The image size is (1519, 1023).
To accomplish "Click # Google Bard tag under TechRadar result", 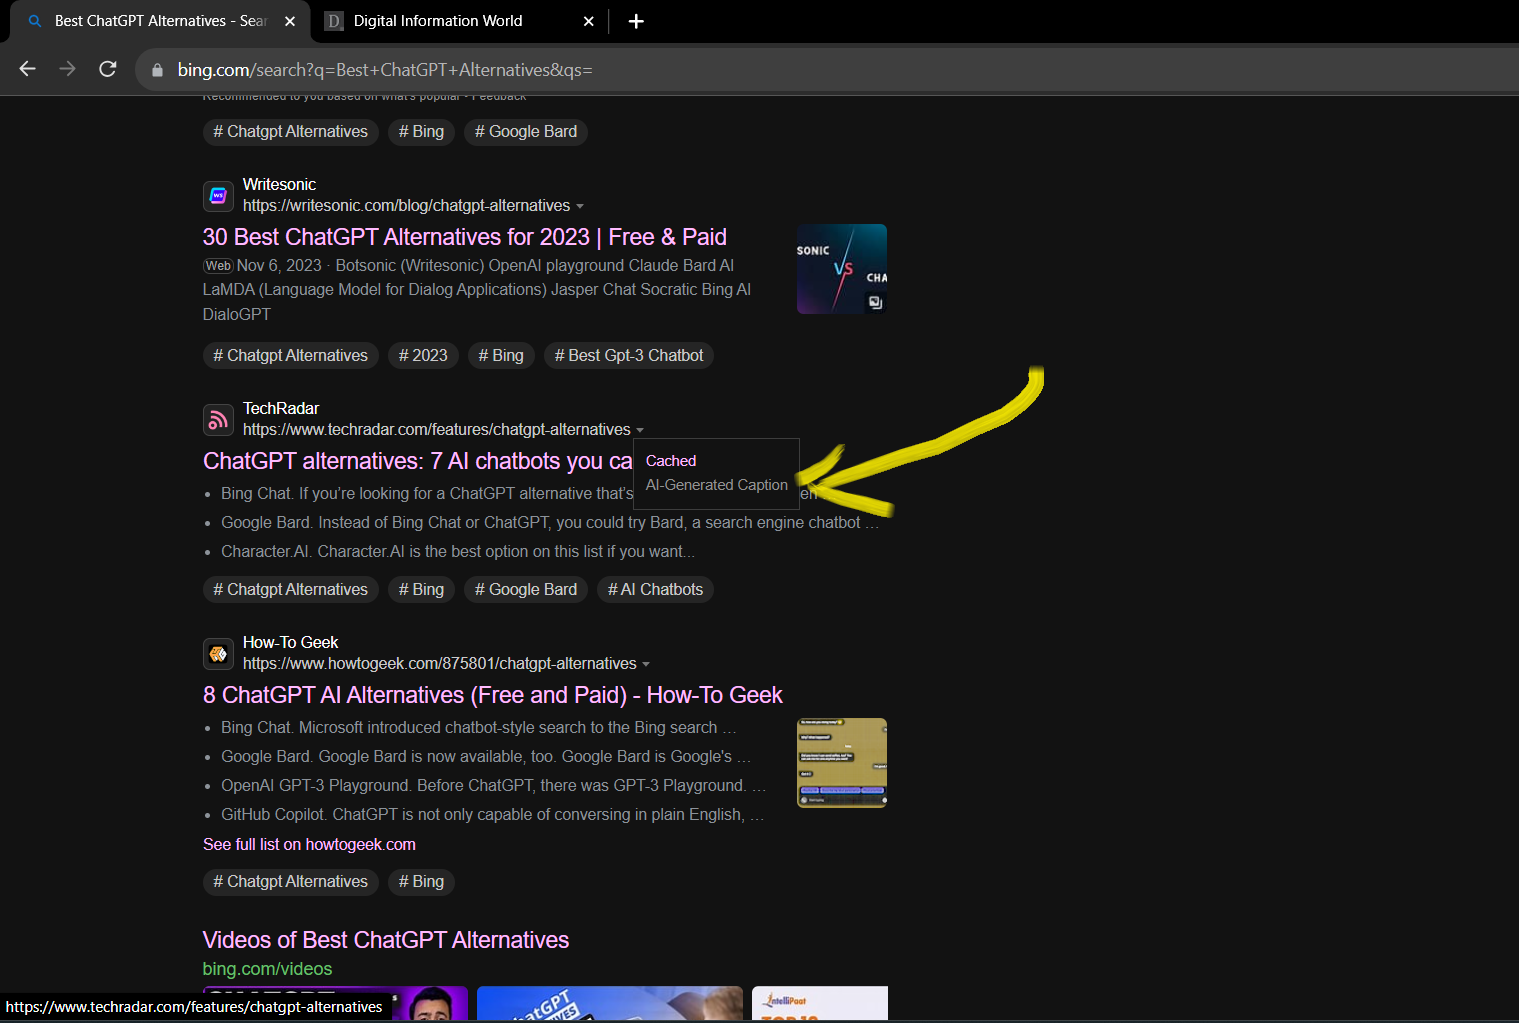I will (525, 590).
